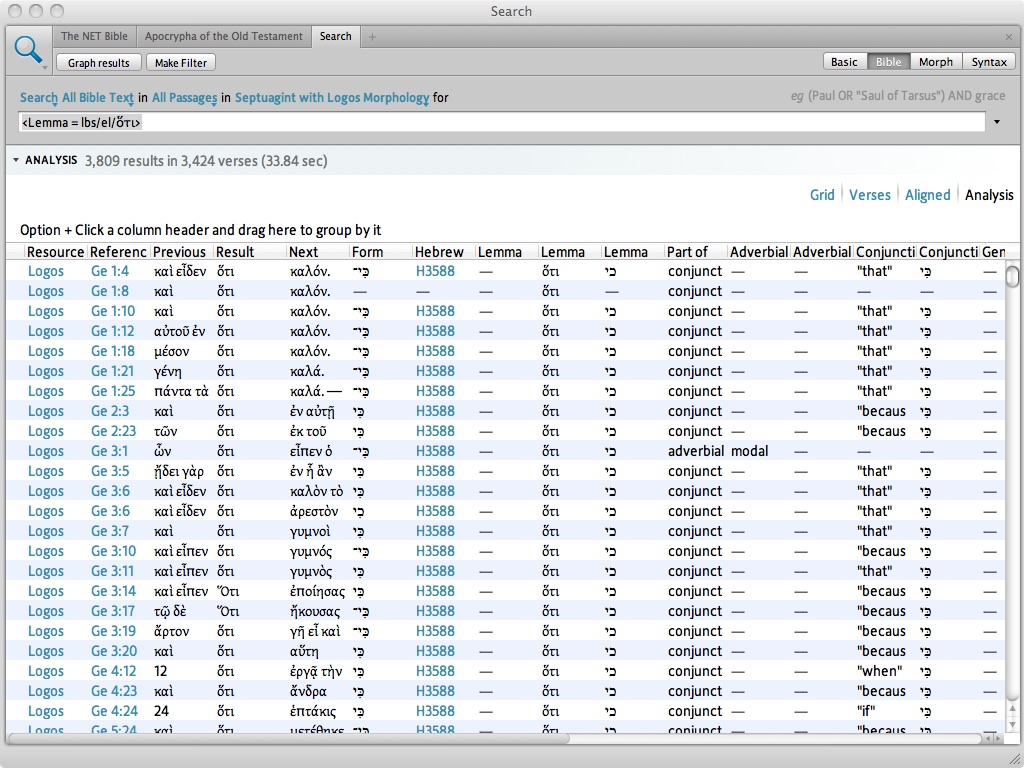
Task: Click the horizontal scrollbar right arrow
Action: coord(996,739)
